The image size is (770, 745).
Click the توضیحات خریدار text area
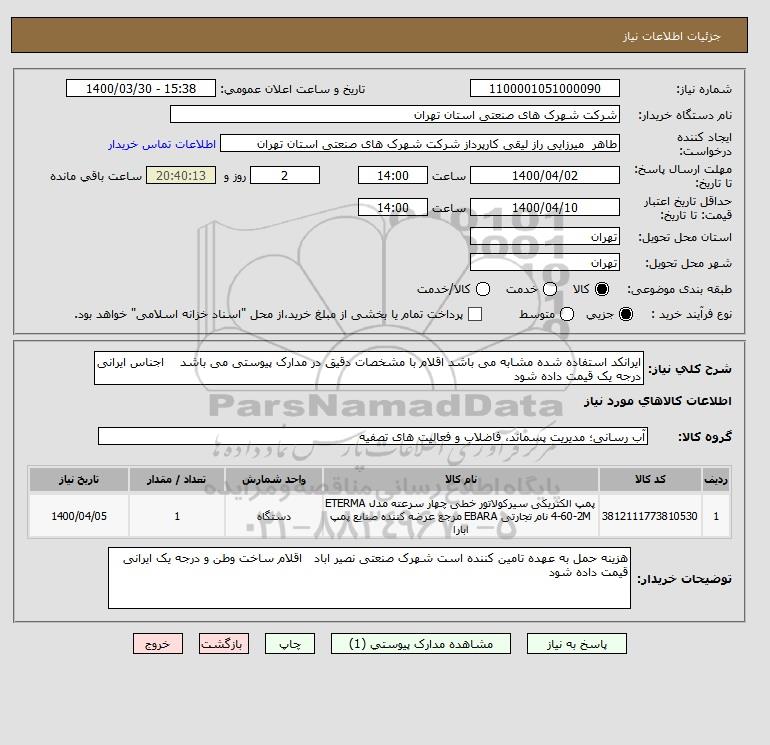tap(369, 578)
